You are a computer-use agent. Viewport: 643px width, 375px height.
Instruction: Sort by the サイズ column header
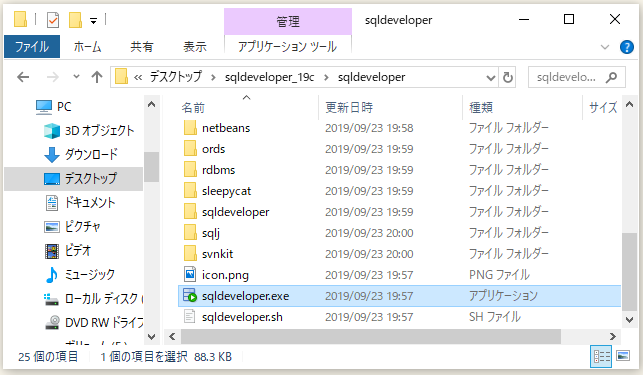(x=603, y=107)
